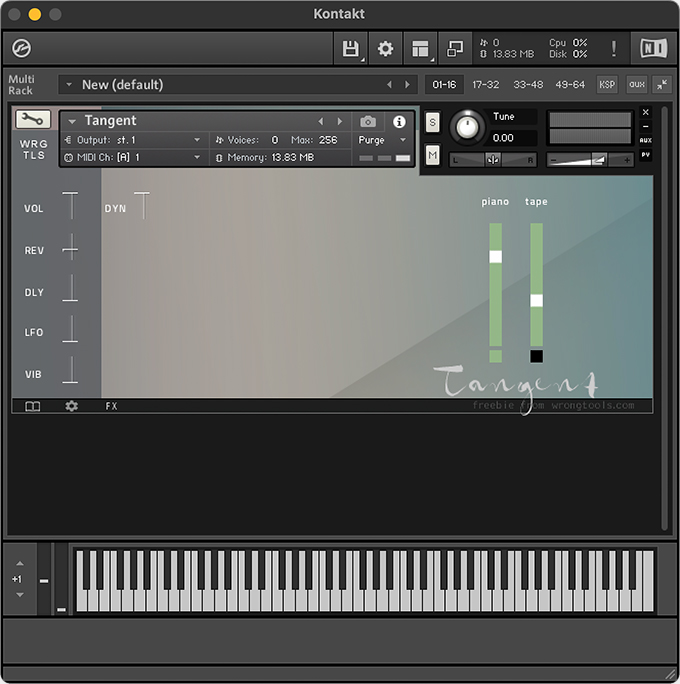
Task: Take snapshot with camera icon
Action: click(368, 122)
